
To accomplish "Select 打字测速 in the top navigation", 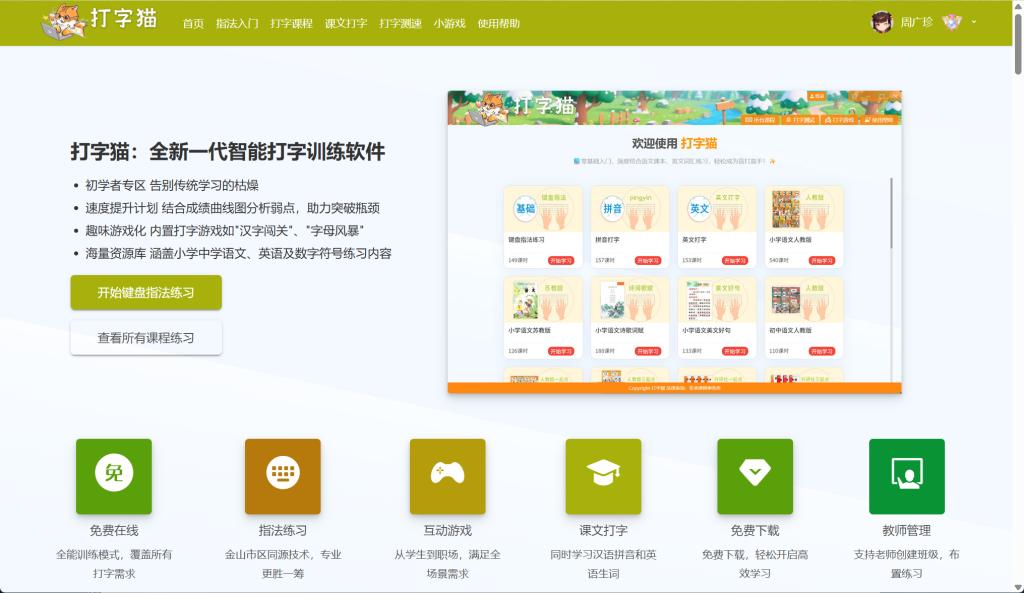I will coord(400,23).
